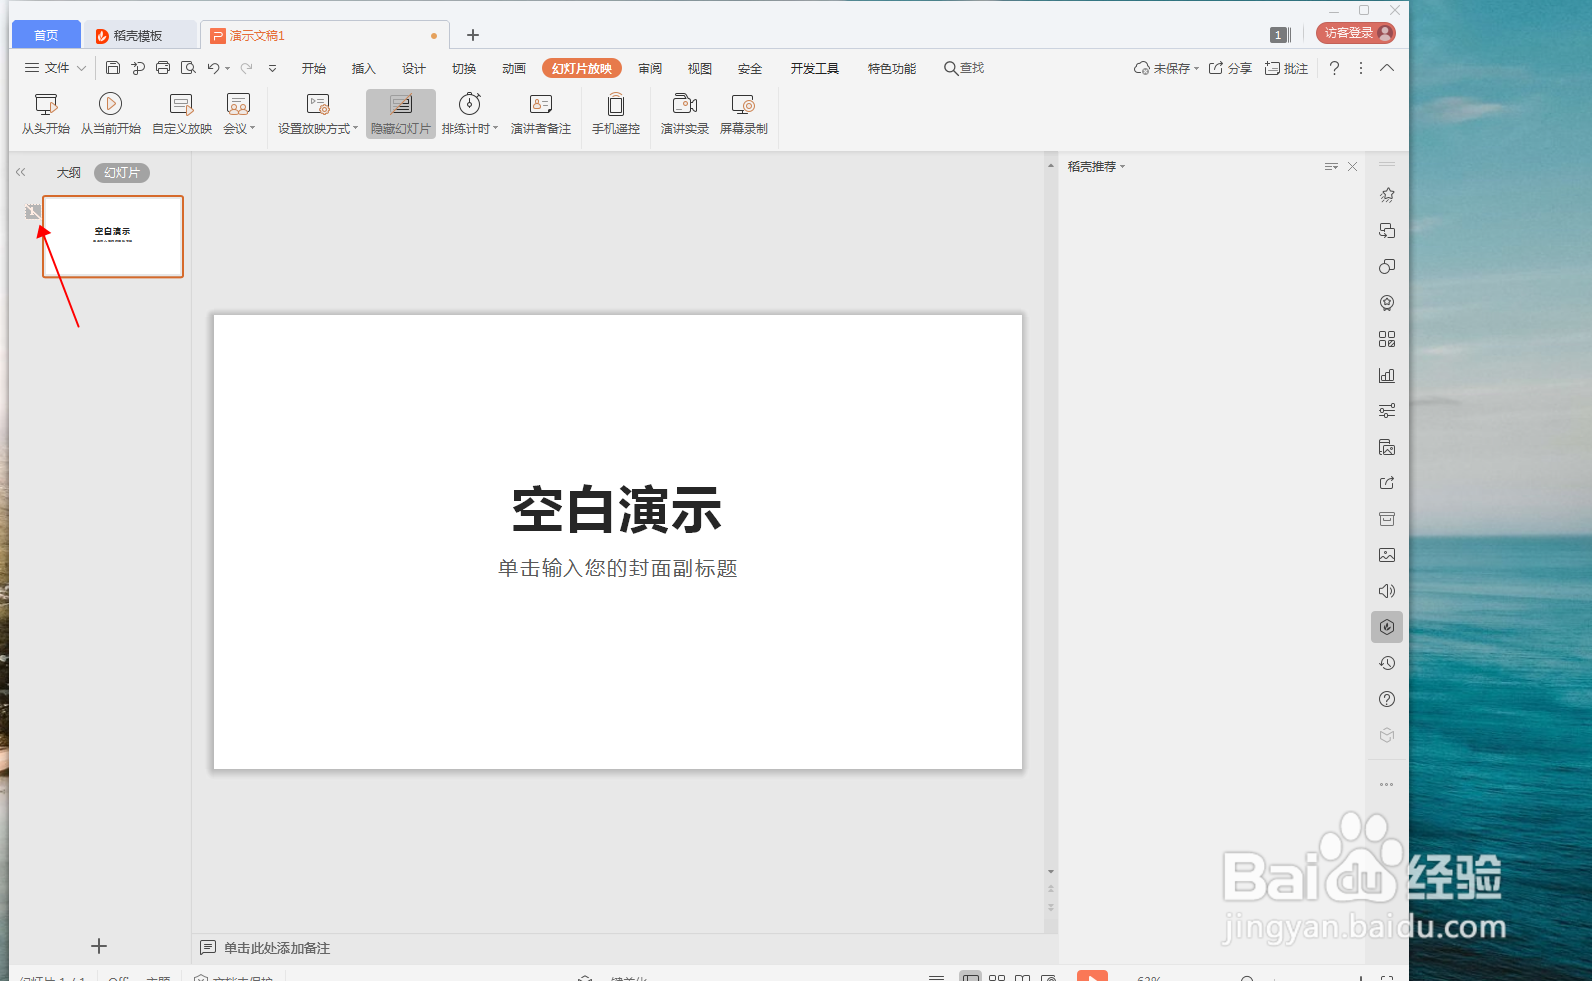This screenshot has height=981, width=1592.
Task: Open the 会议 meeting dropdown
Action: point(239,114)
